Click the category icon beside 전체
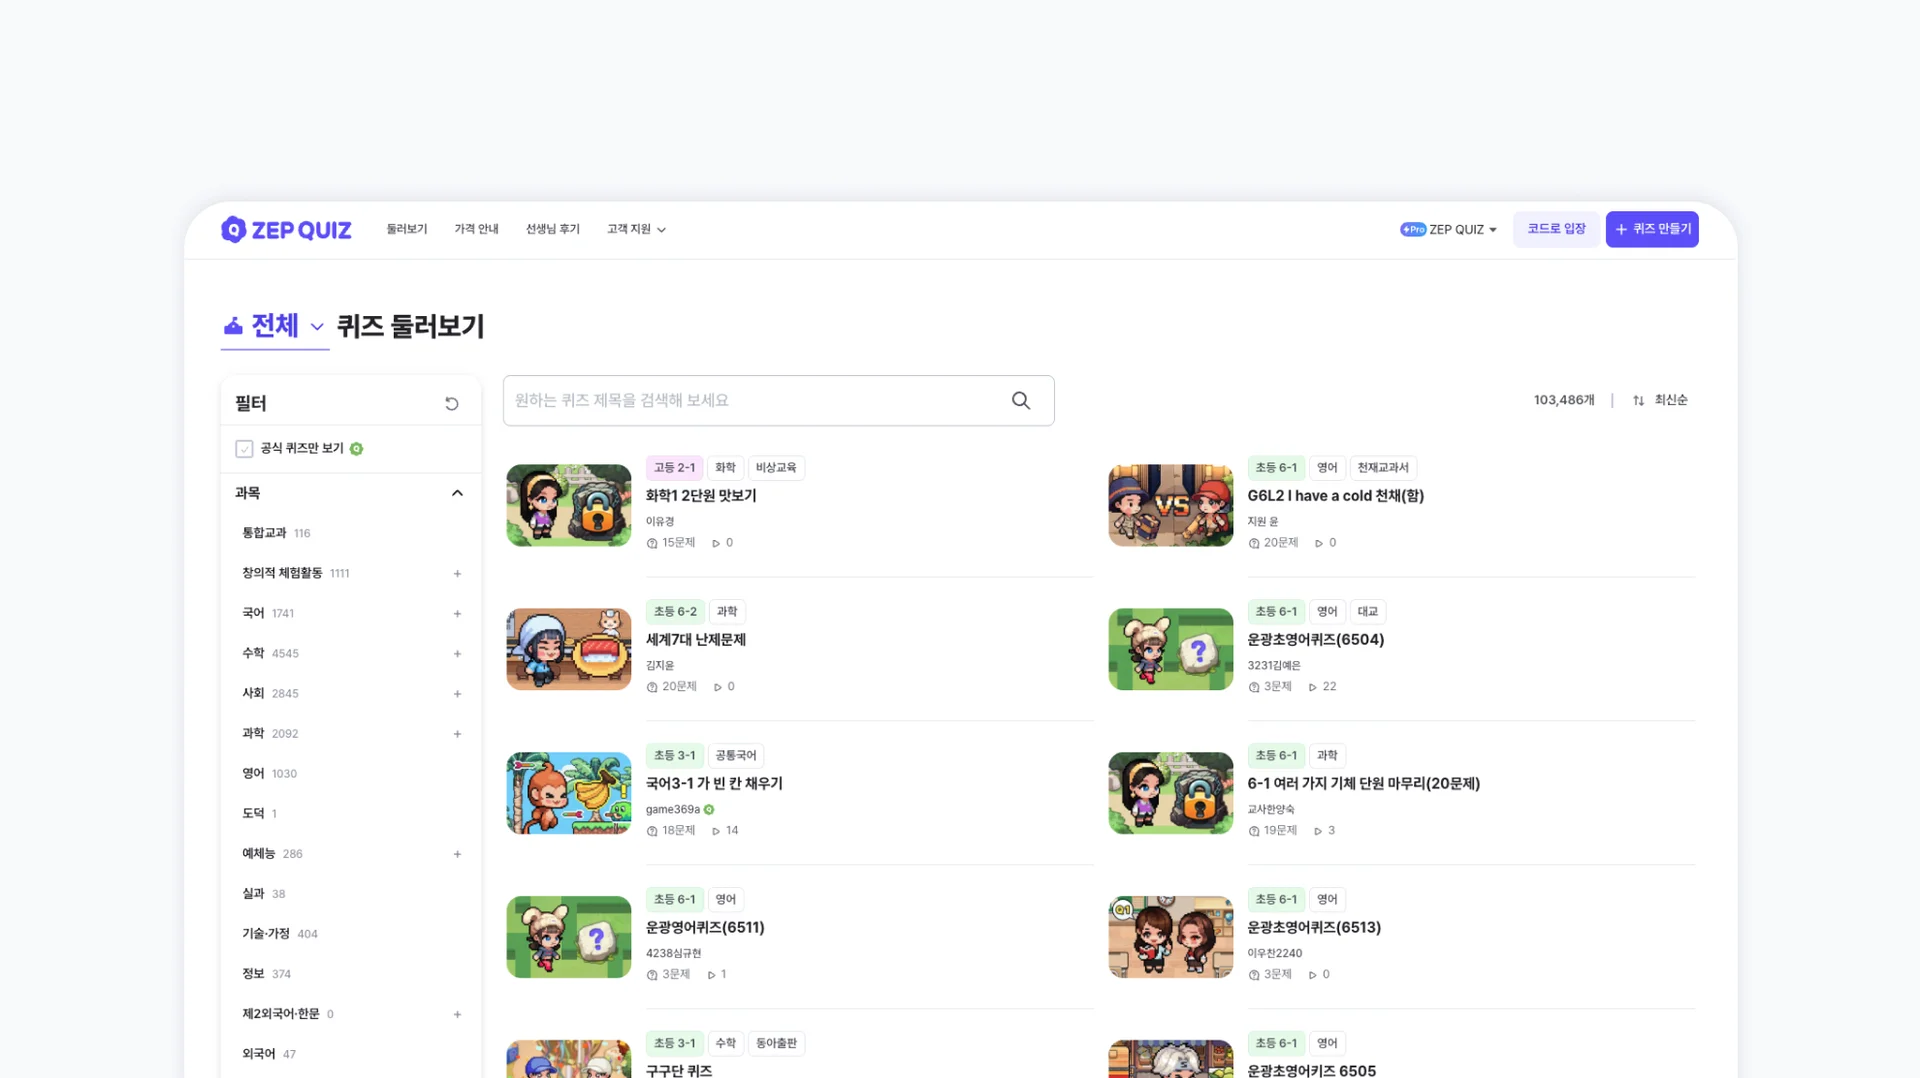 [233, 326]
